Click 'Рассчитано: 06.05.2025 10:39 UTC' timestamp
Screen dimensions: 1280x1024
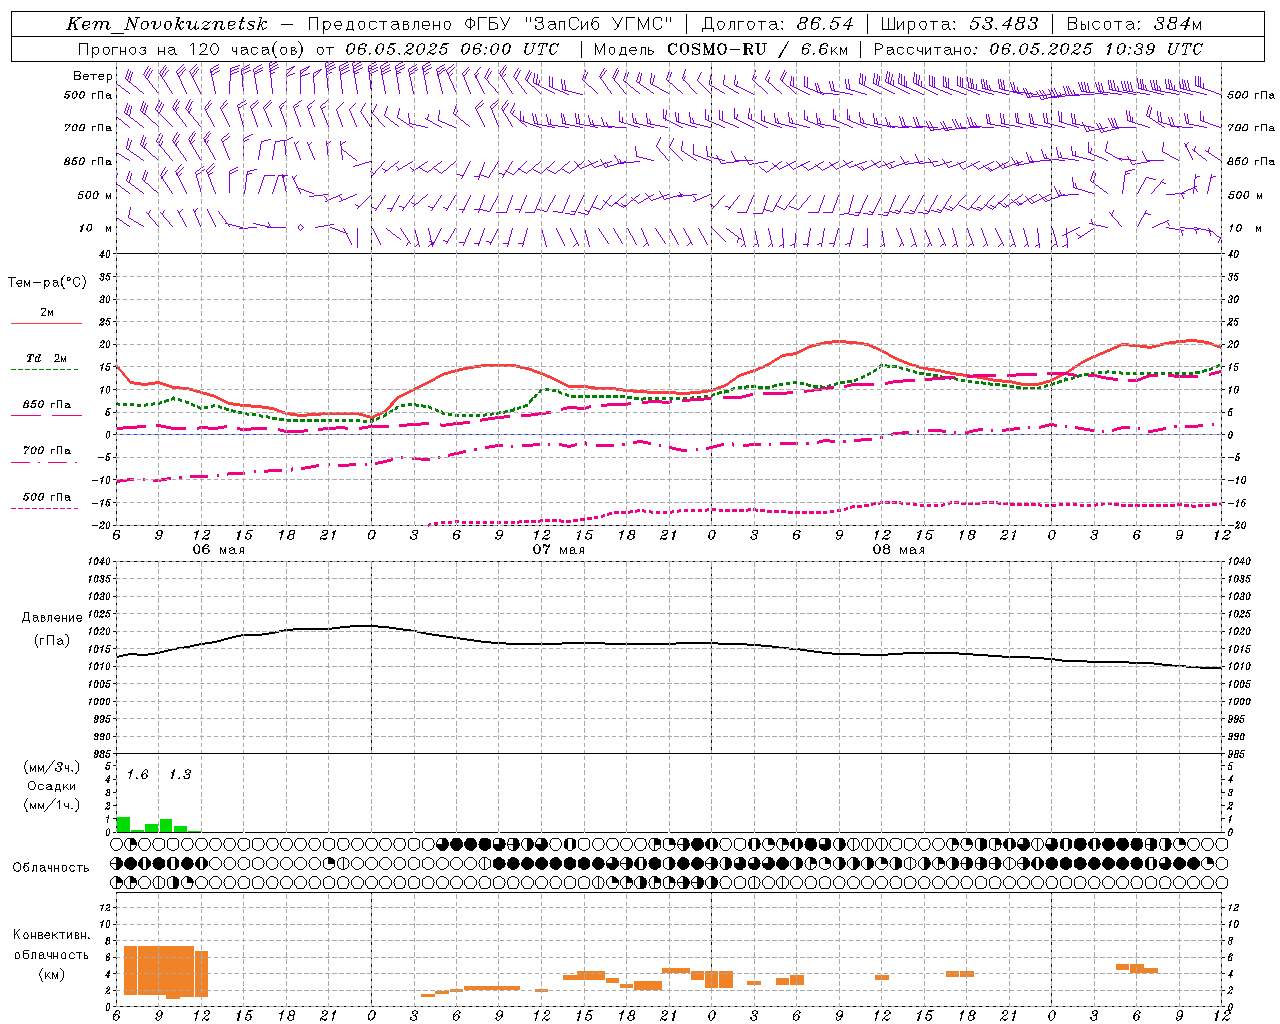(x=1038, y=49)
